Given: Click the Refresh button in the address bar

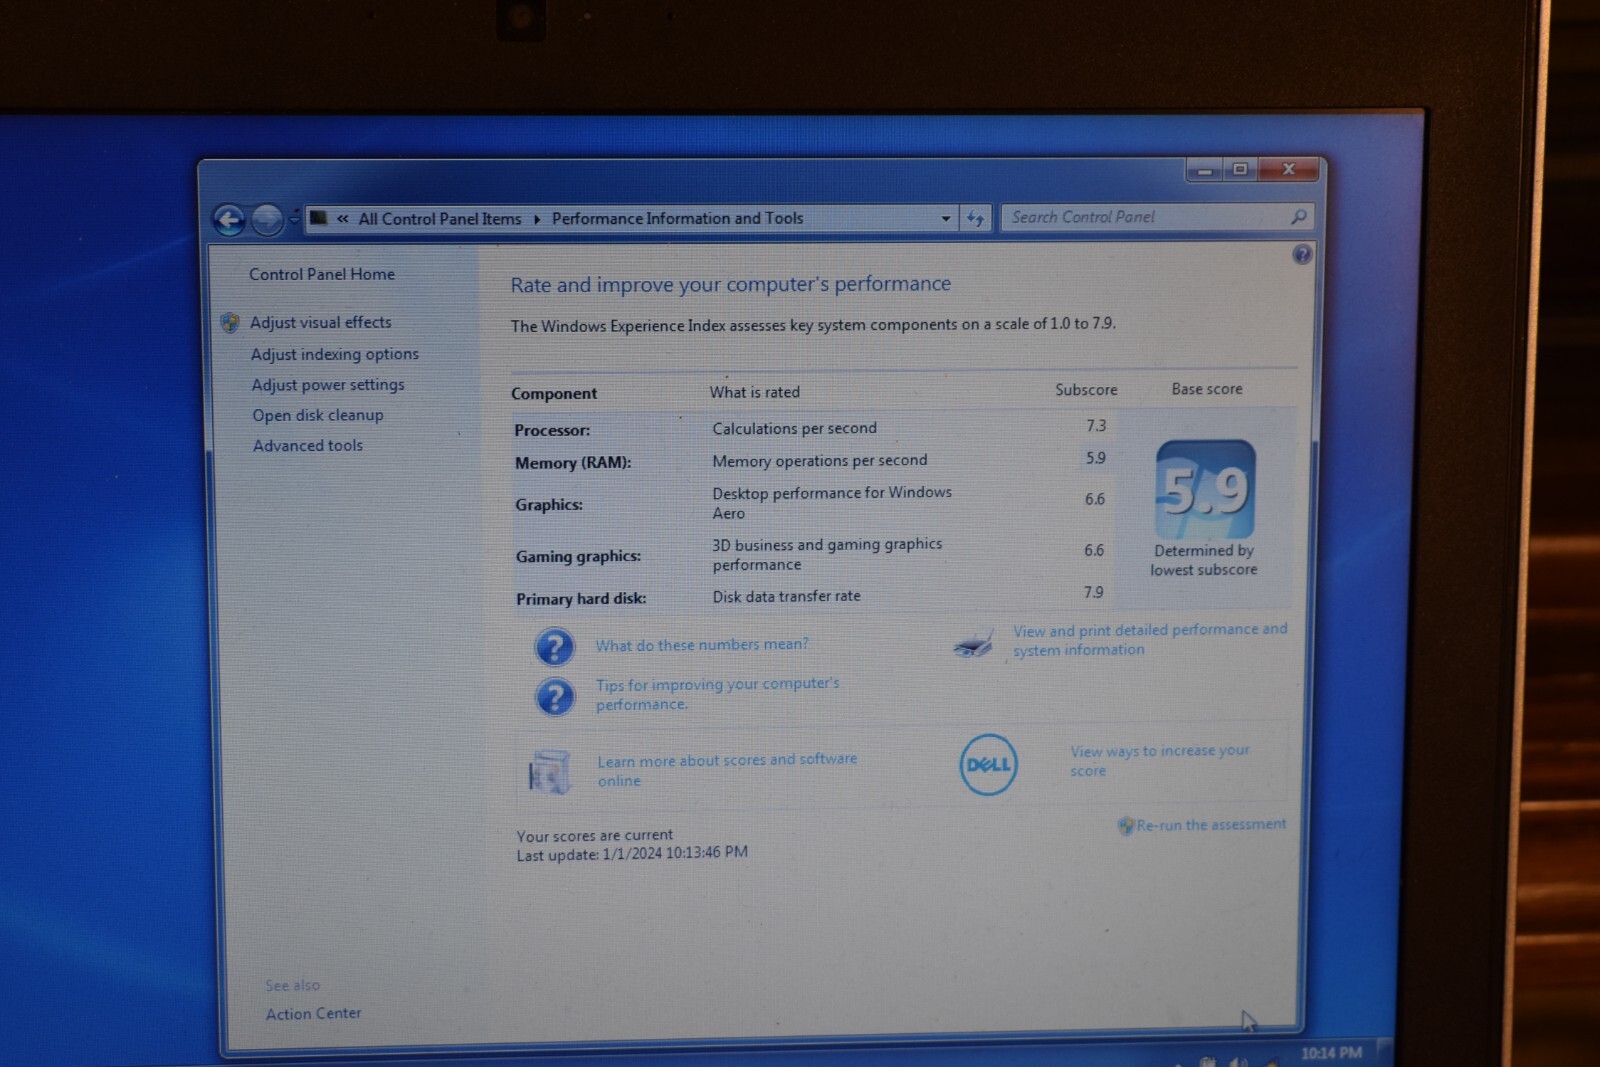Looking at the screenshot, I should [975, 218].
